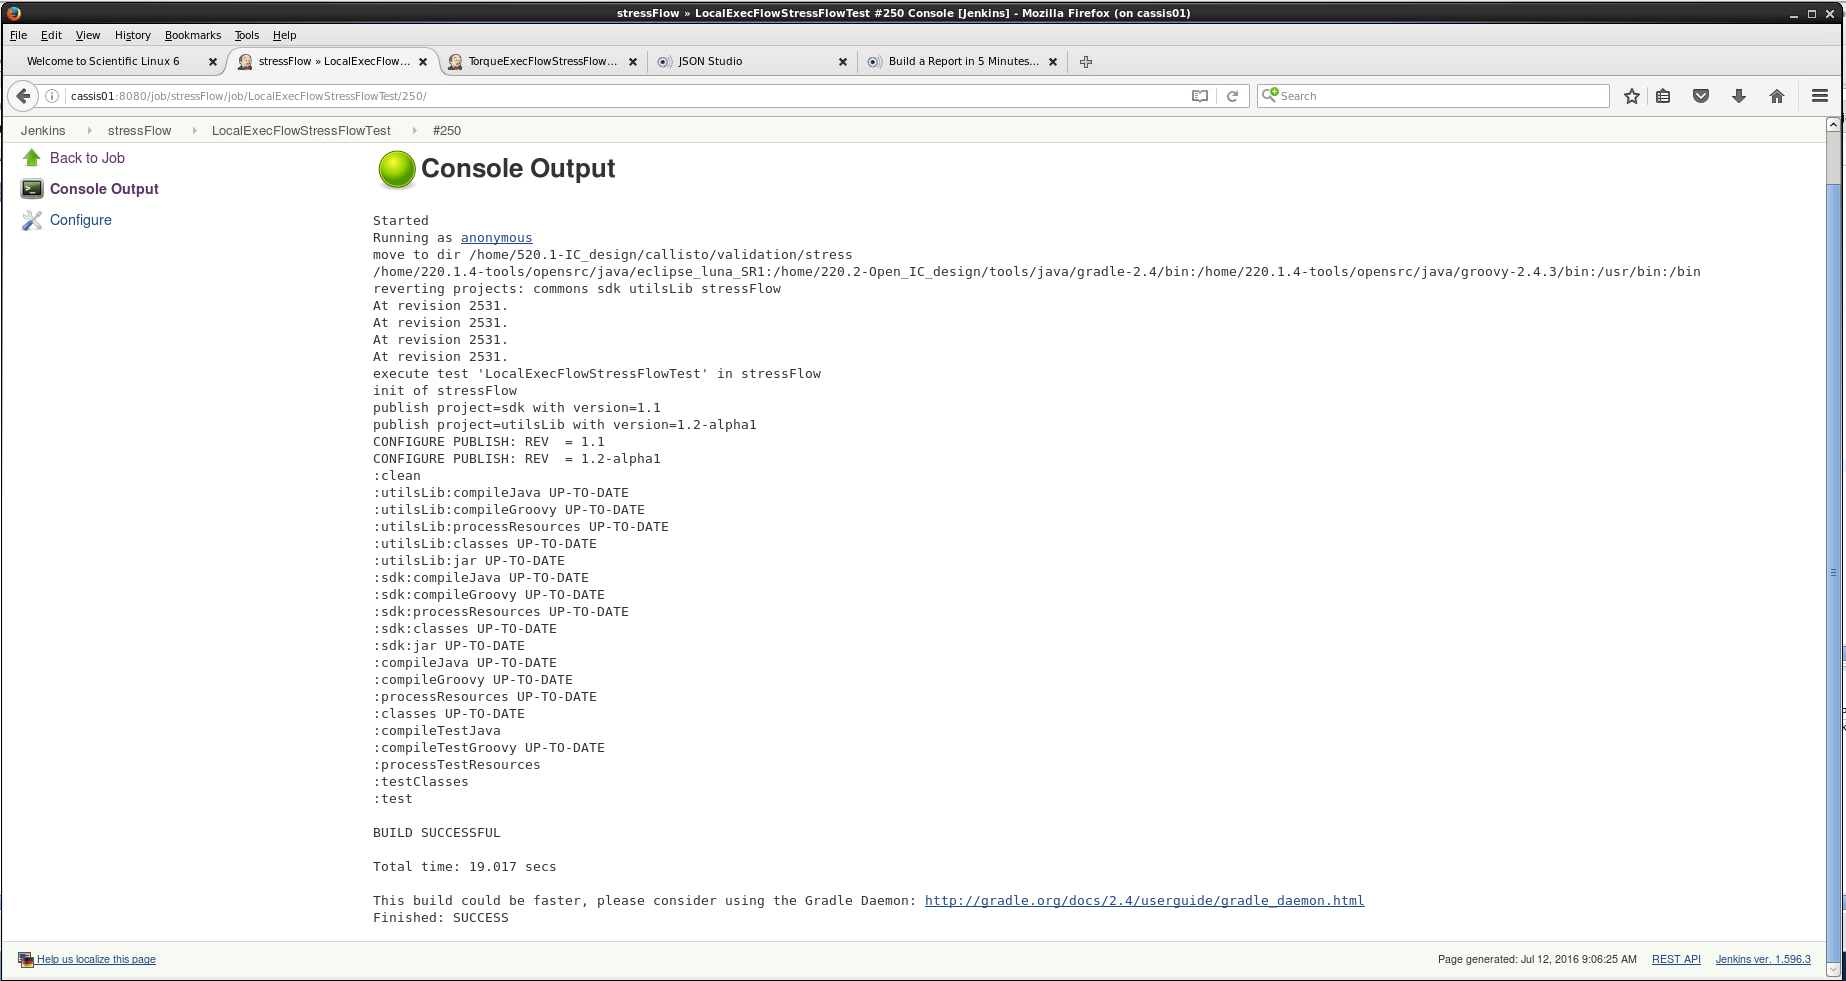Open the Bookmarks menu
This screenshot has height=981, width=1846.
[x=193, y=35]
